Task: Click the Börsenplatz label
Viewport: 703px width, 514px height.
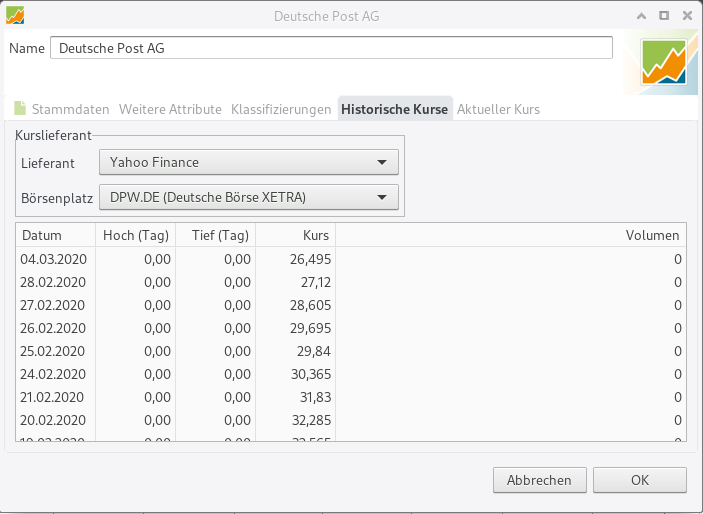Action: (x=57, y=198)
